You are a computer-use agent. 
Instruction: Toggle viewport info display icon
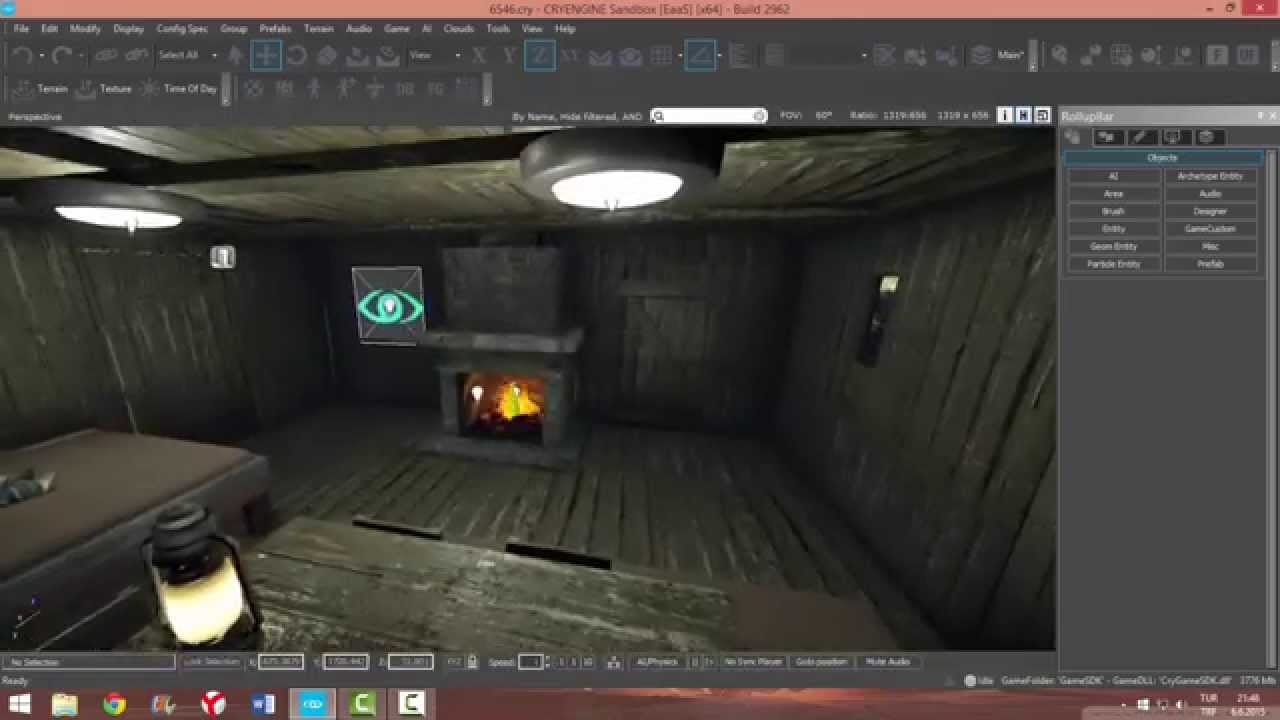pos(1005,116)
